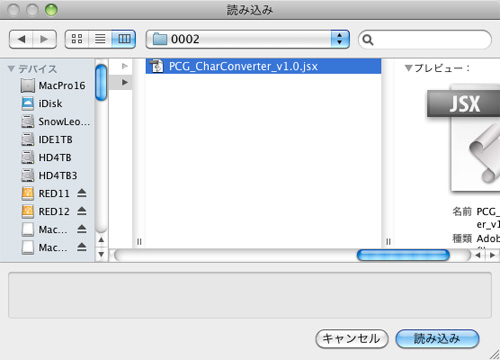This screenshot has width=500, height=360.
Task: Click the IDE1TB hard disk icon
Action: [x=28, y=139]
